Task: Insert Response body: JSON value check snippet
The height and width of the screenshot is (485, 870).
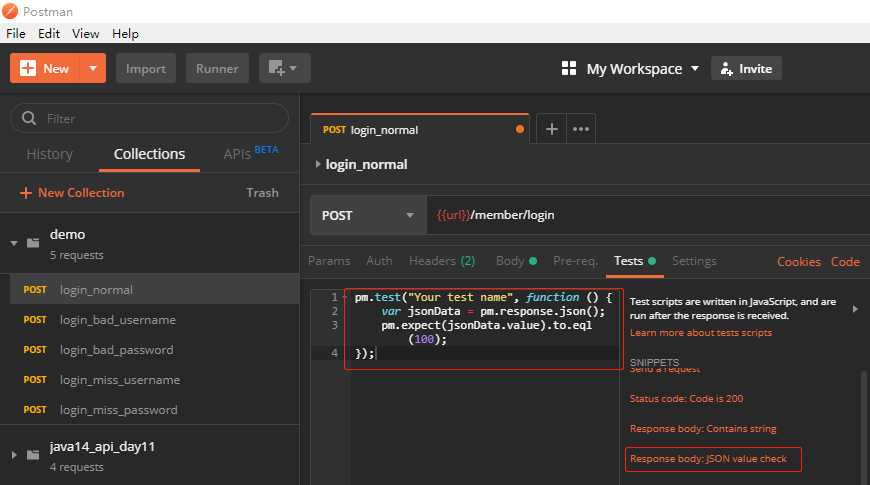Action: (709, 458)
